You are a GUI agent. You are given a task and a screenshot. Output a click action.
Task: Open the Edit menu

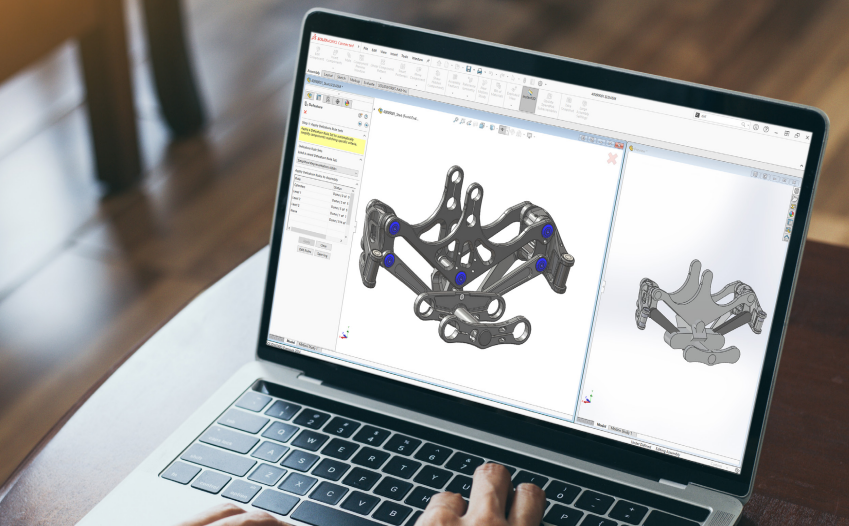[374, 50]
